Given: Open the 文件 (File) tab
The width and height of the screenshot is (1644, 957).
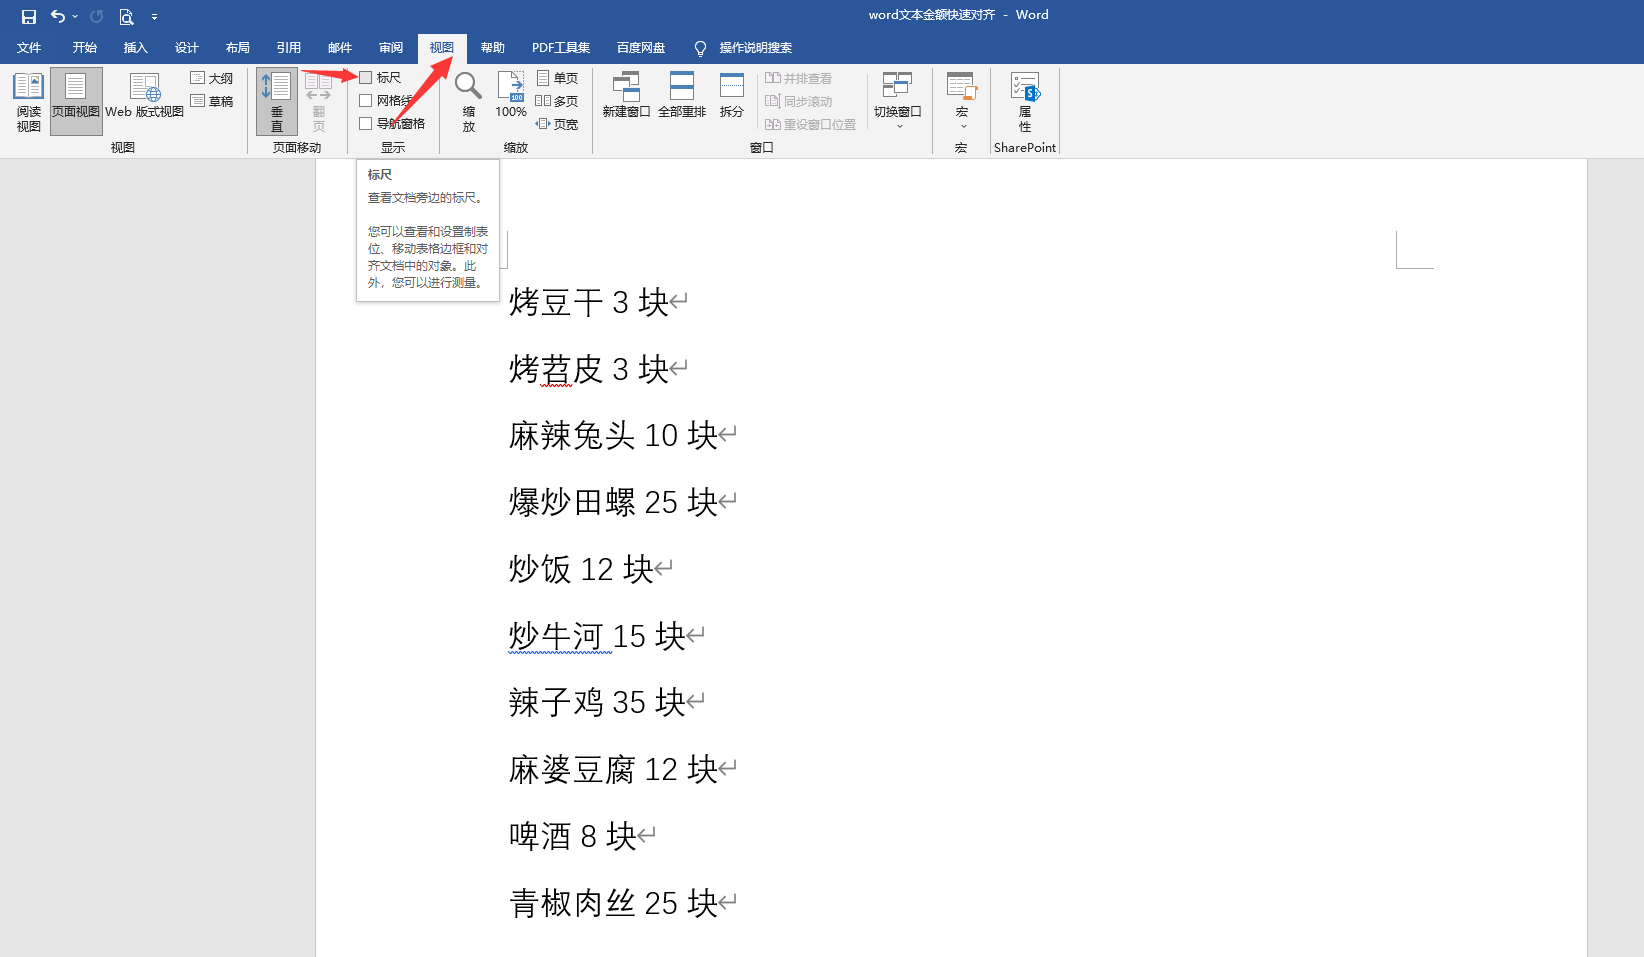Looking at the screenshot, I should [x=29, y=48].
